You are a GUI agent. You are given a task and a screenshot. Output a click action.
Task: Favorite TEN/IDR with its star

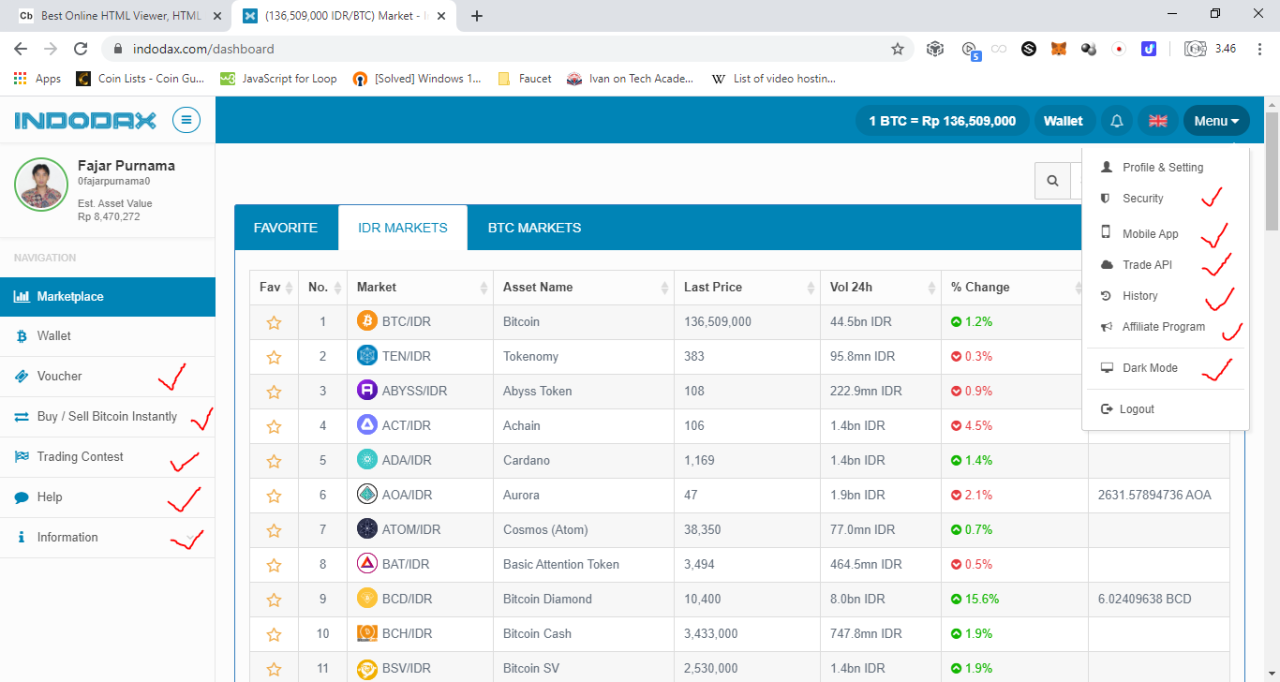tap(273, 357)
